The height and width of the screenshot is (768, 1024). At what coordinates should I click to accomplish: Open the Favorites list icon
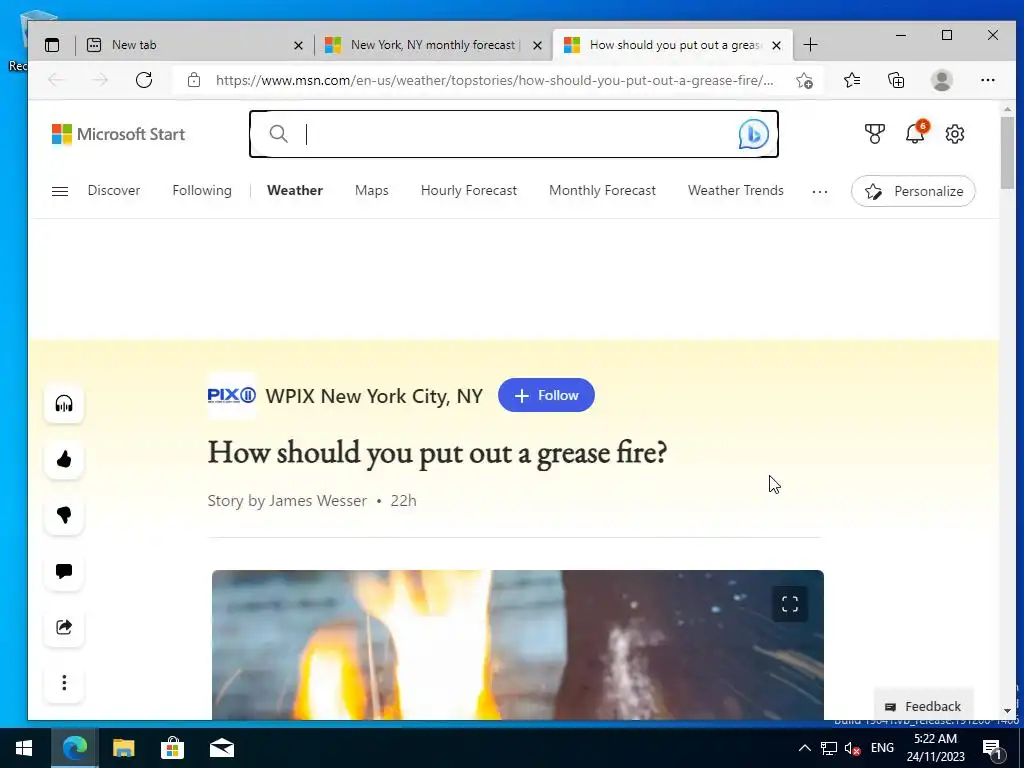tap(852, 80)
